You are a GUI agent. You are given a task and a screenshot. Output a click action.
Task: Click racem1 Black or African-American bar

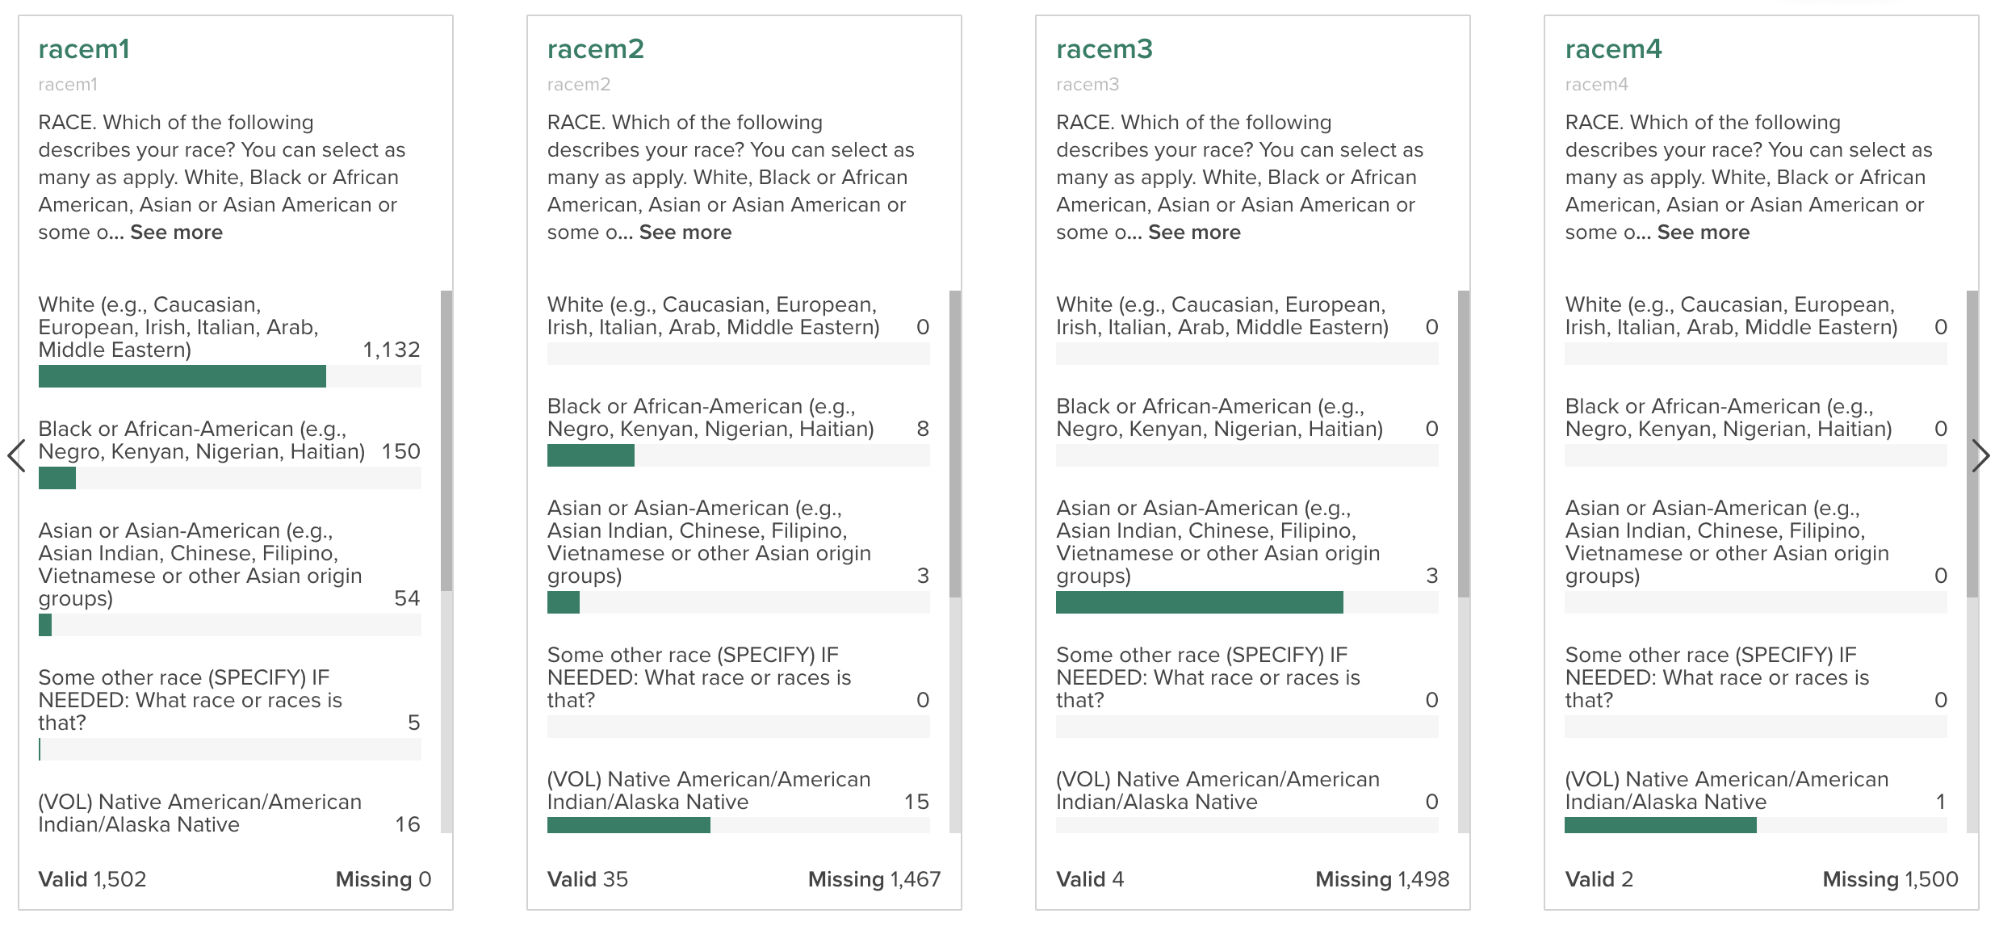[x=57, y=478]
